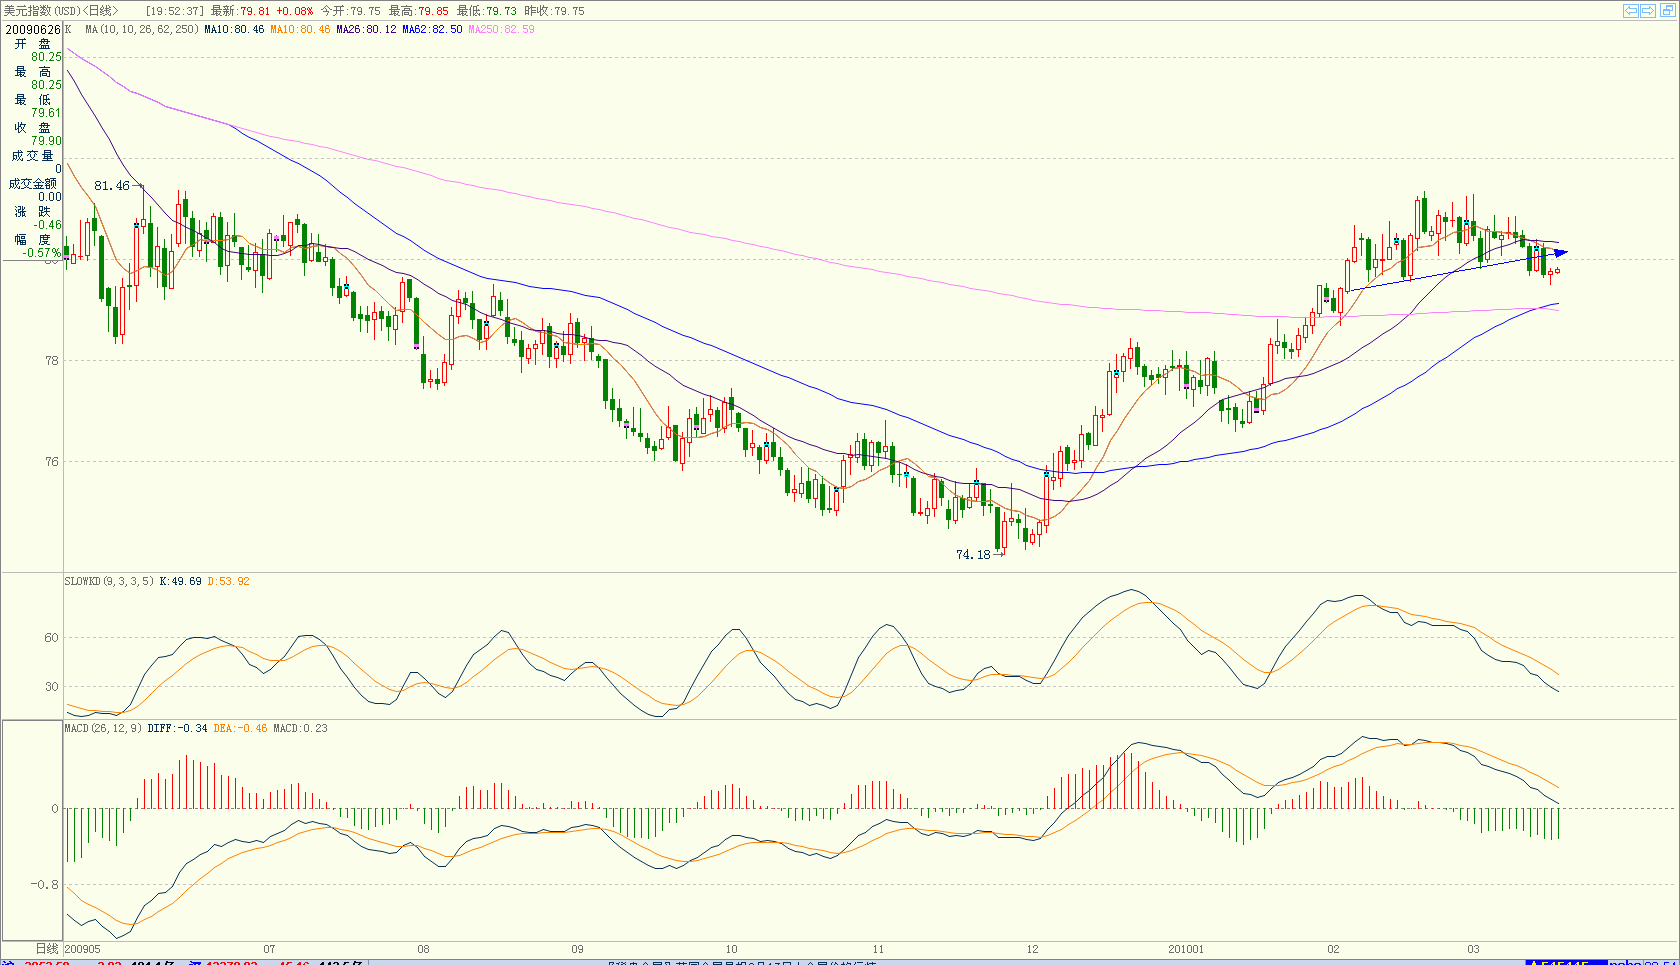Click the 最高:79.85 quote in header

(x=418, y=11)
